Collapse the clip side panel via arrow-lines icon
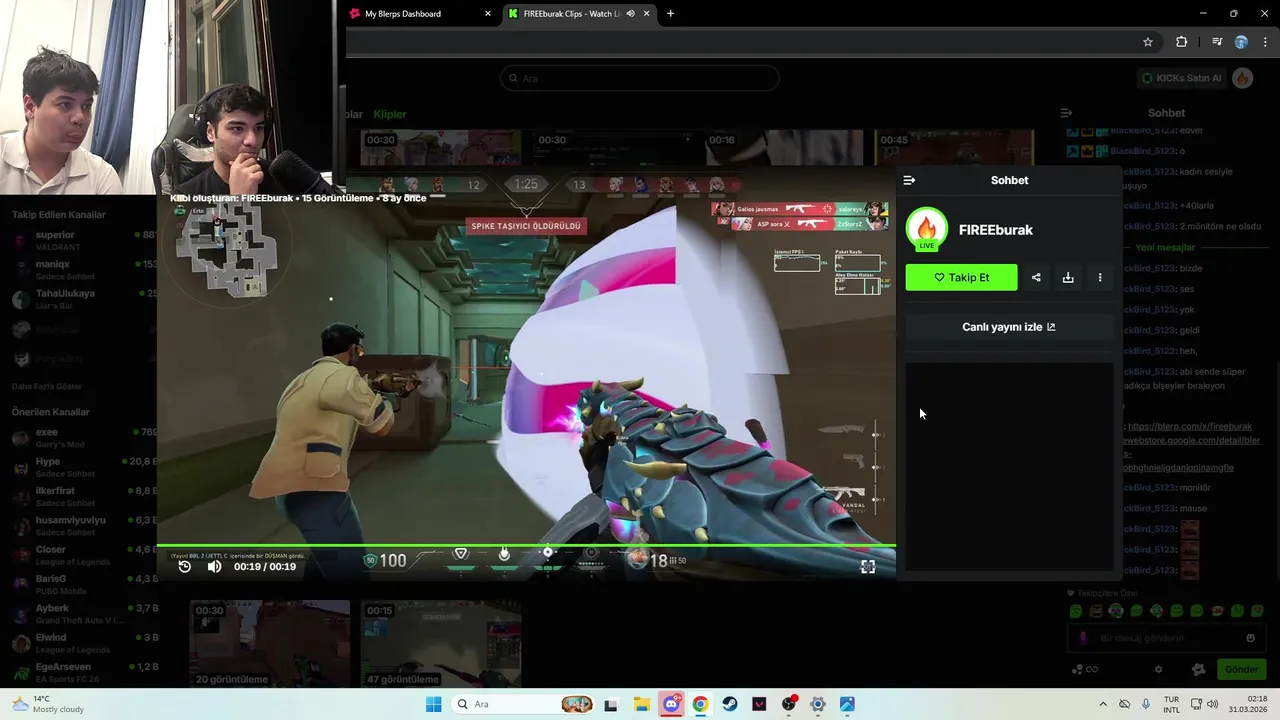Viewport: 1280px width, 720px height. point(909,180)
